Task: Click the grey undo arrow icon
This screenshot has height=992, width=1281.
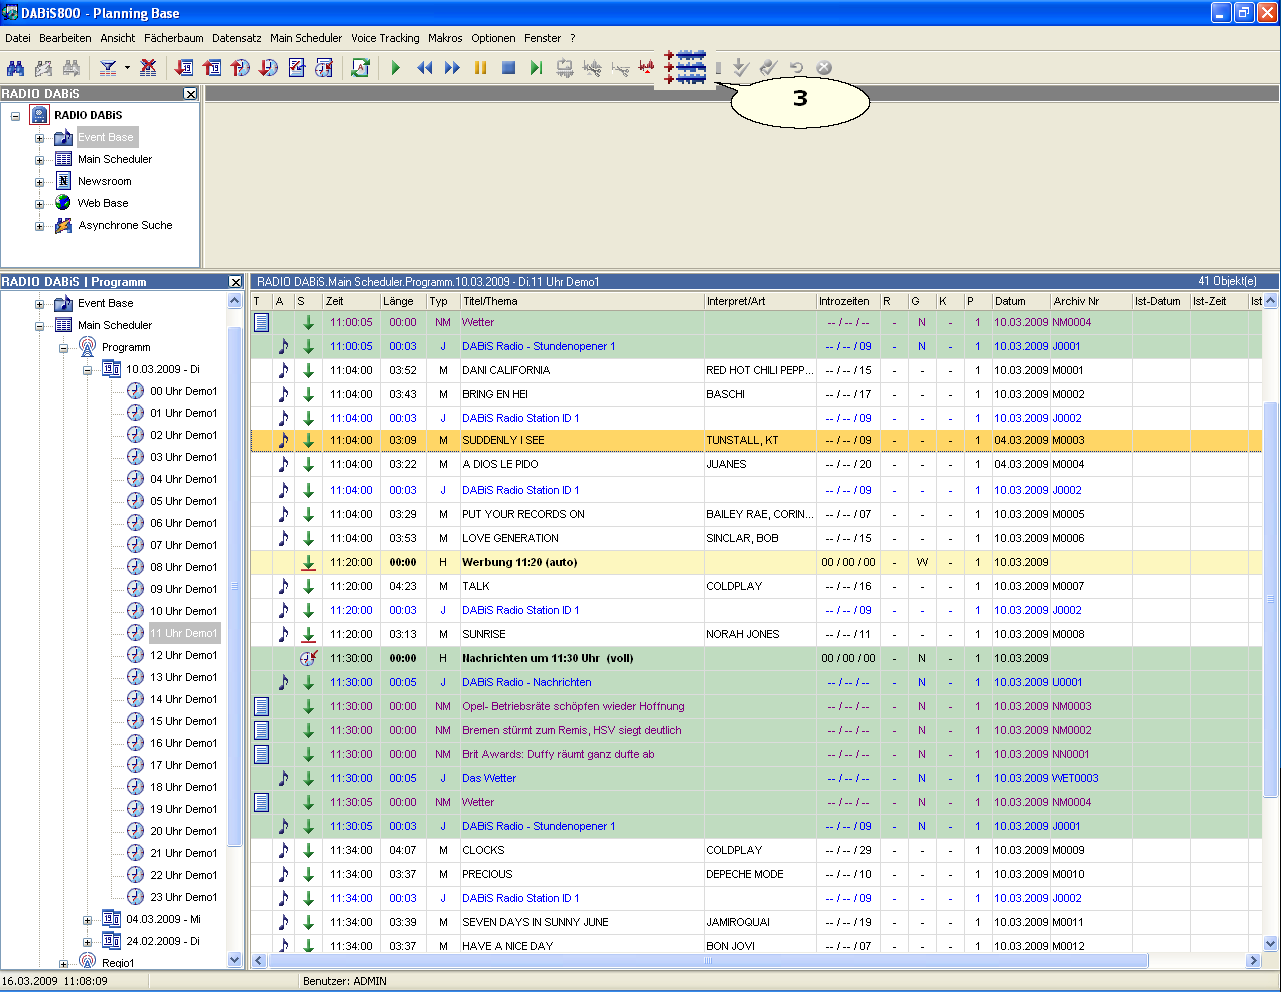Action: 796,68
